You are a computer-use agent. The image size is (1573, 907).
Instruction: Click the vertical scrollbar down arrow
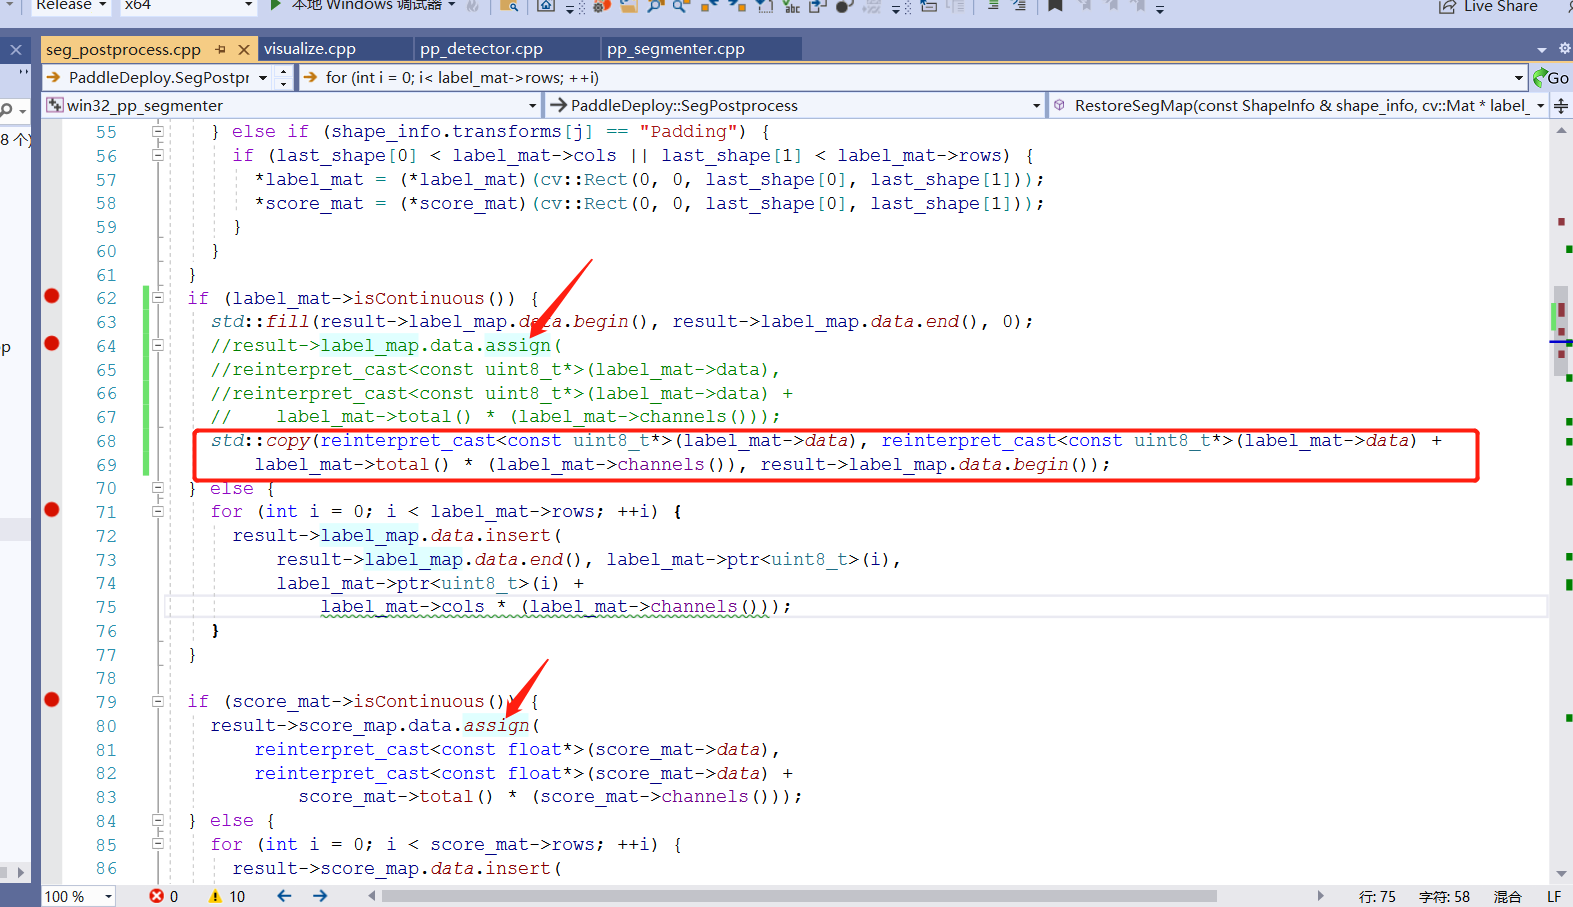[1561, 874]
